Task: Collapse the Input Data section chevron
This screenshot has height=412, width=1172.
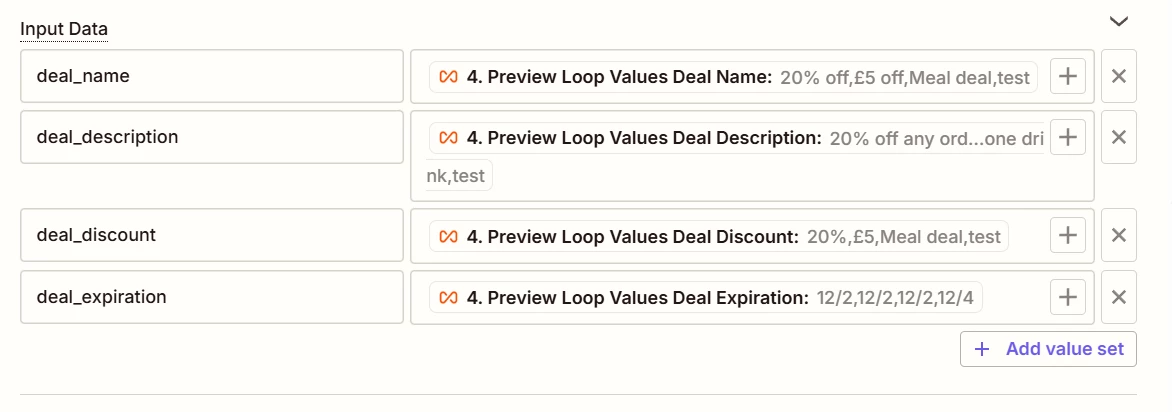Action: coord(1118,22)
